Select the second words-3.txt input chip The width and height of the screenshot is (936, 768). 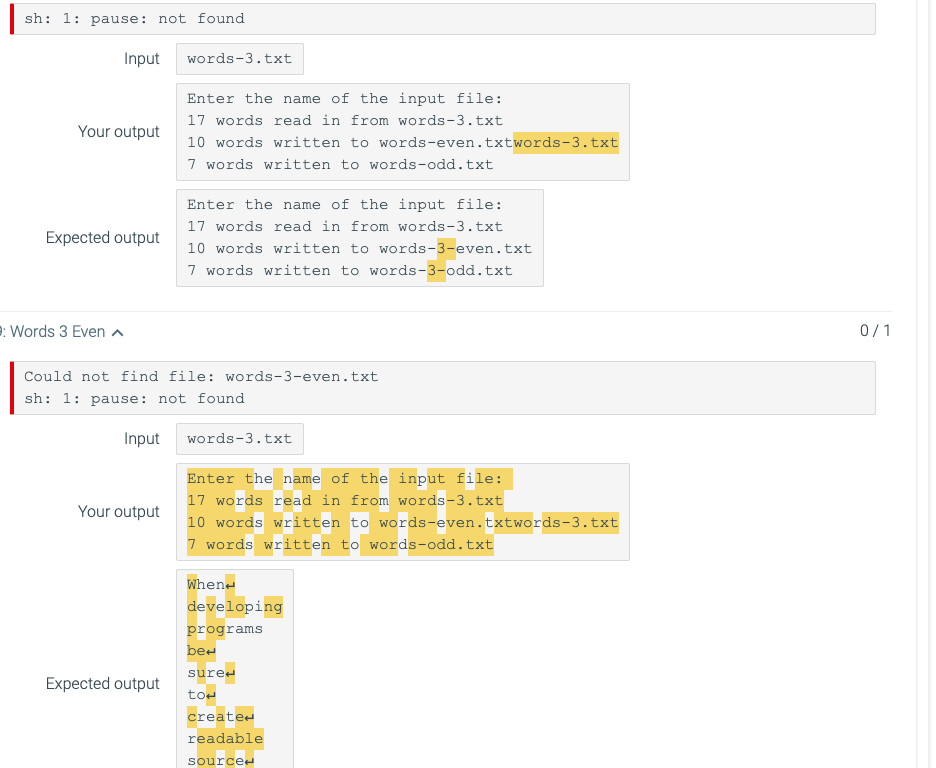click(239, 438)
